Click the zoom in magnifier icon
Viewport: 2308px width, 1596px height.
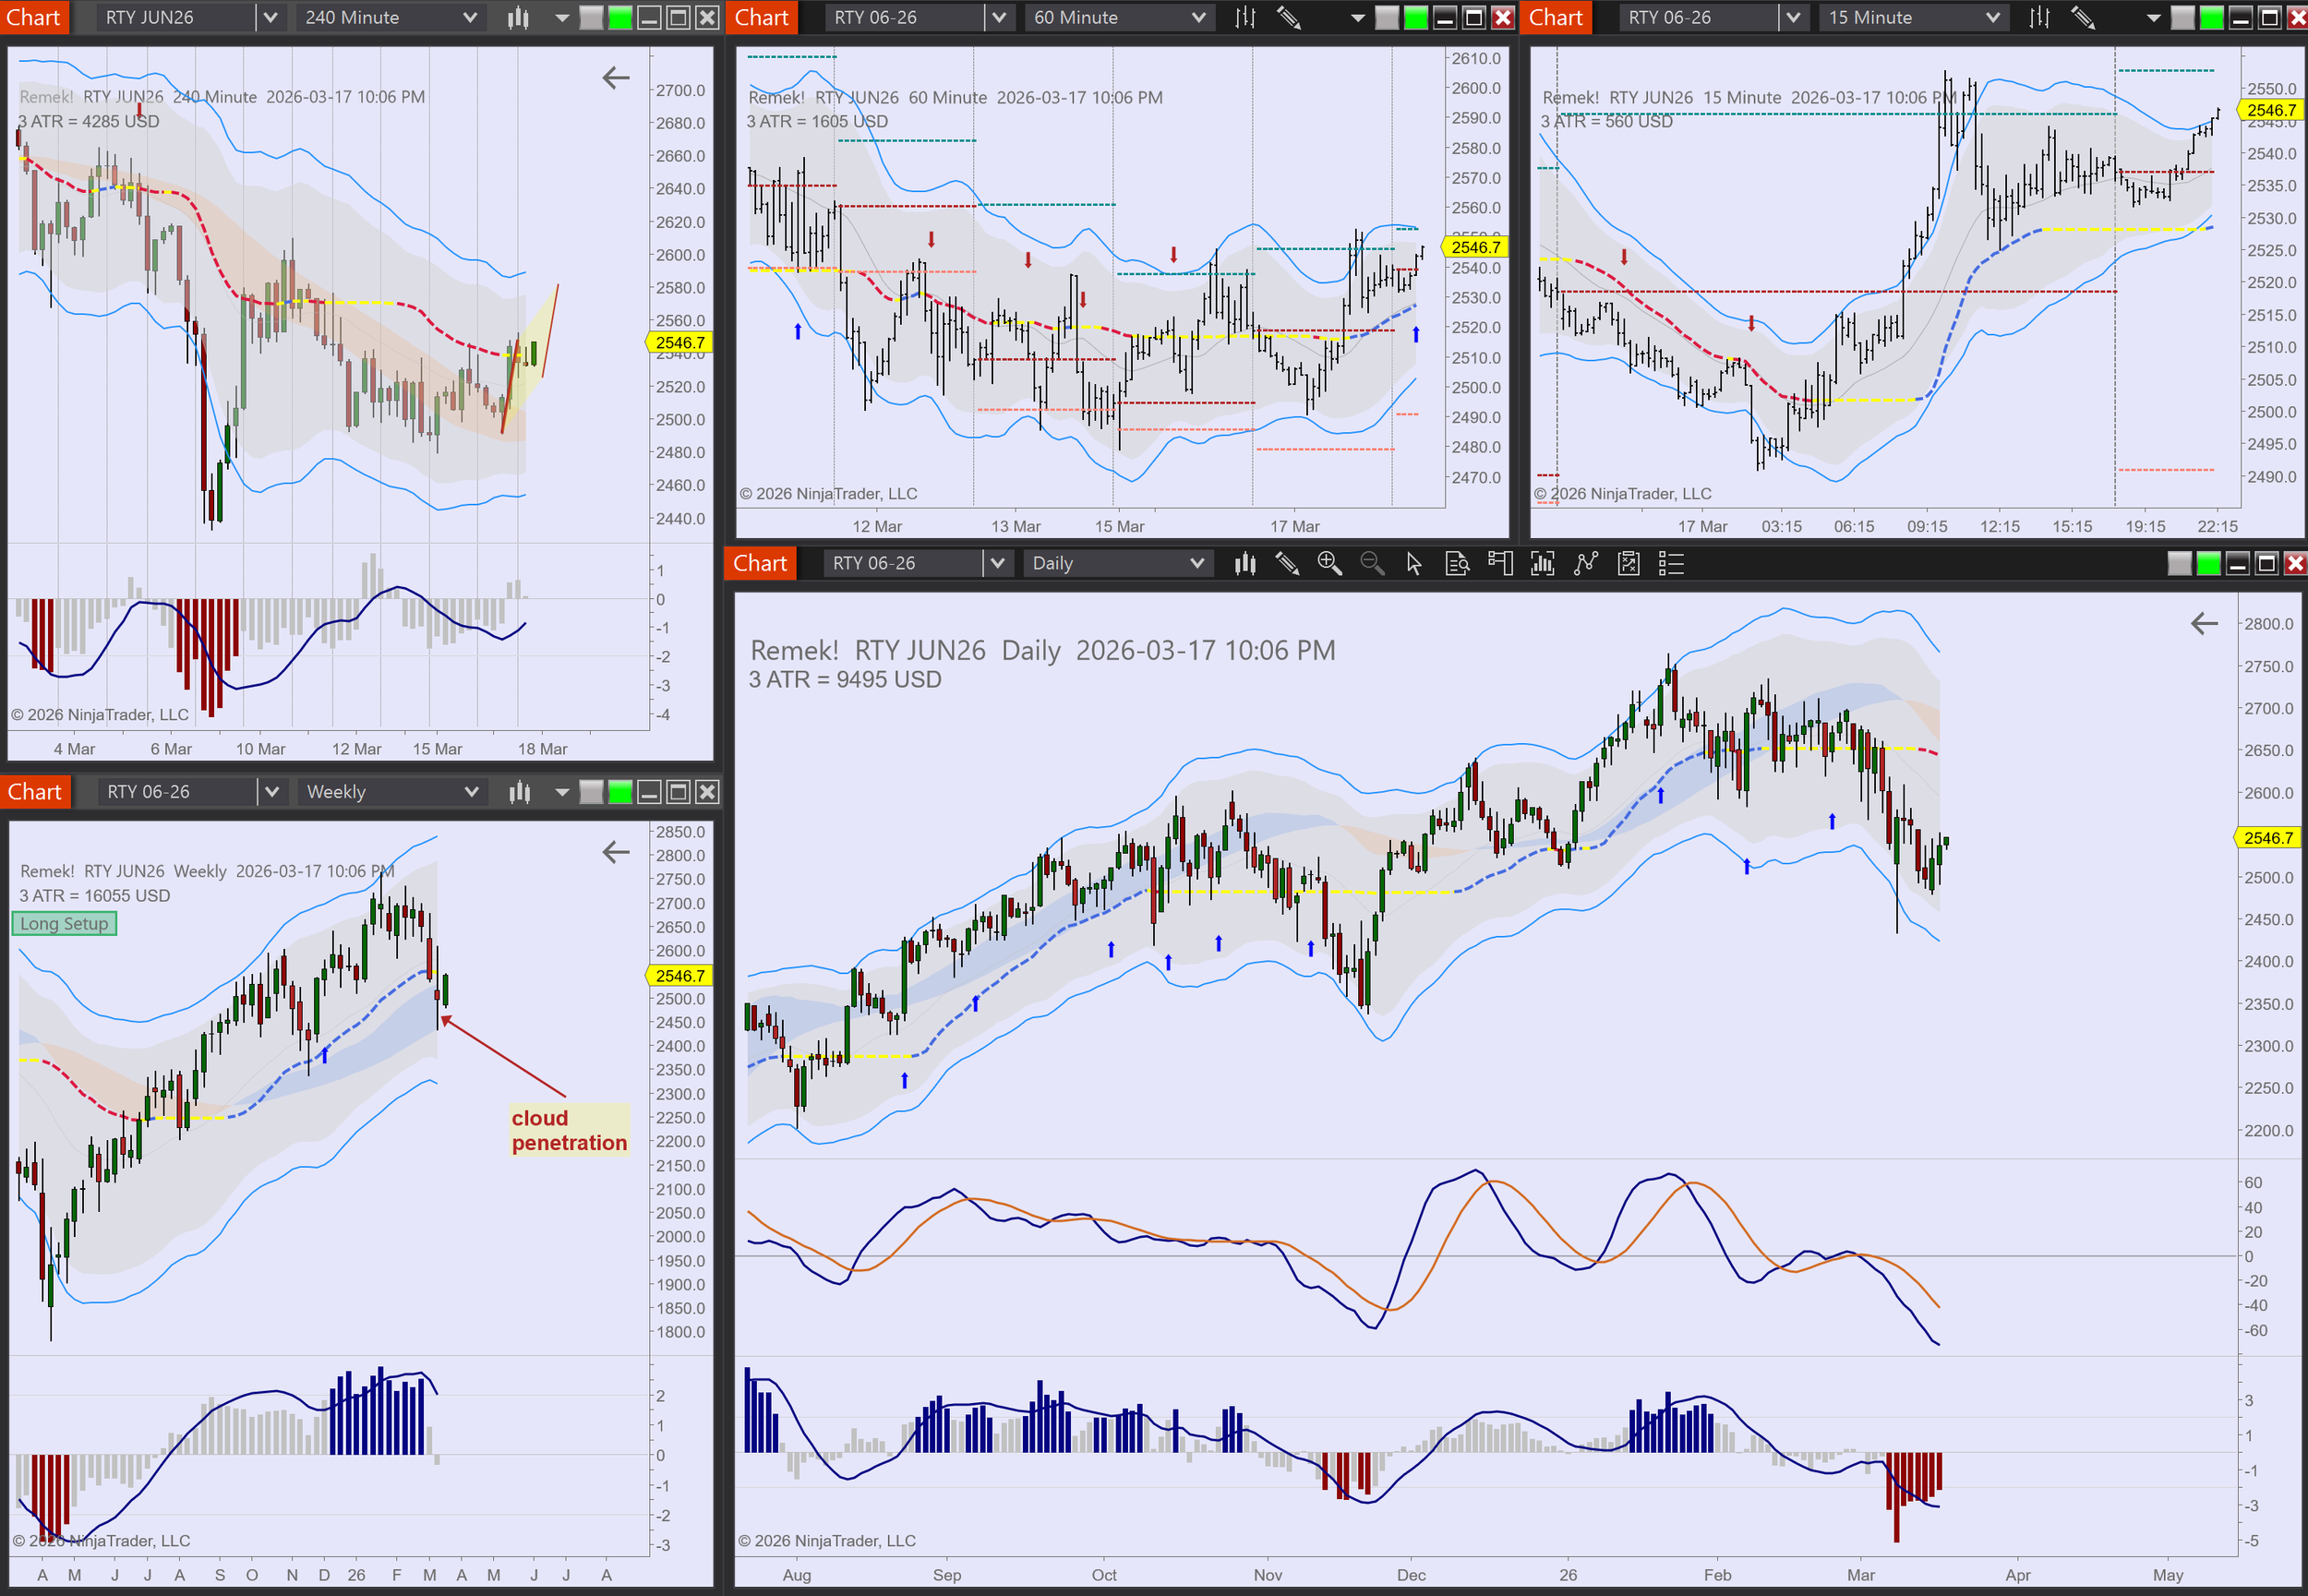click(1329, 564)
